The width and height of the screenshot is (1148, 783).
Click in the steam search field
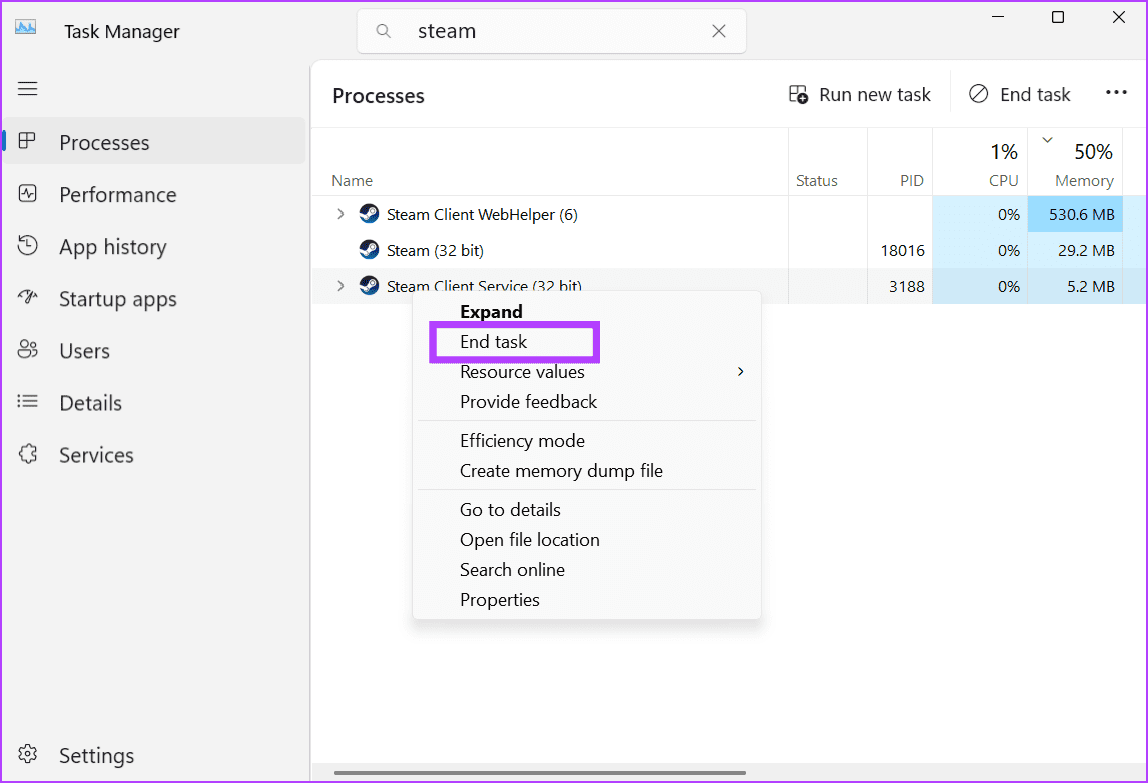coord(551,31)
